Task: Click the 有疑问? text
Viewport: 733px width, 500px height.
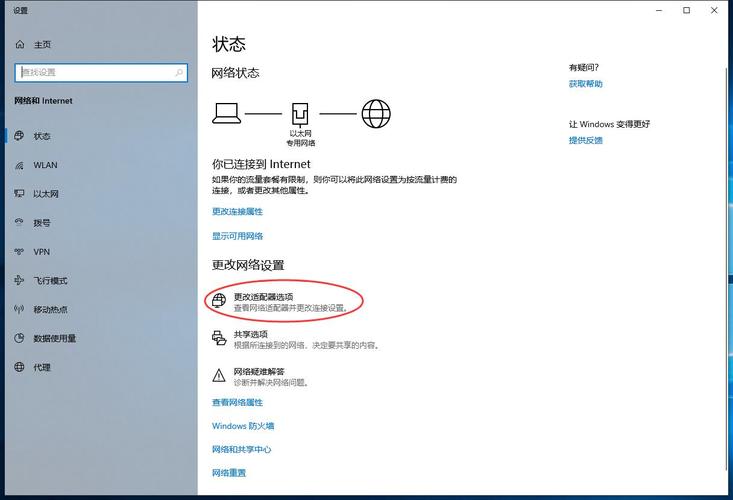Action: pos(583,67)
